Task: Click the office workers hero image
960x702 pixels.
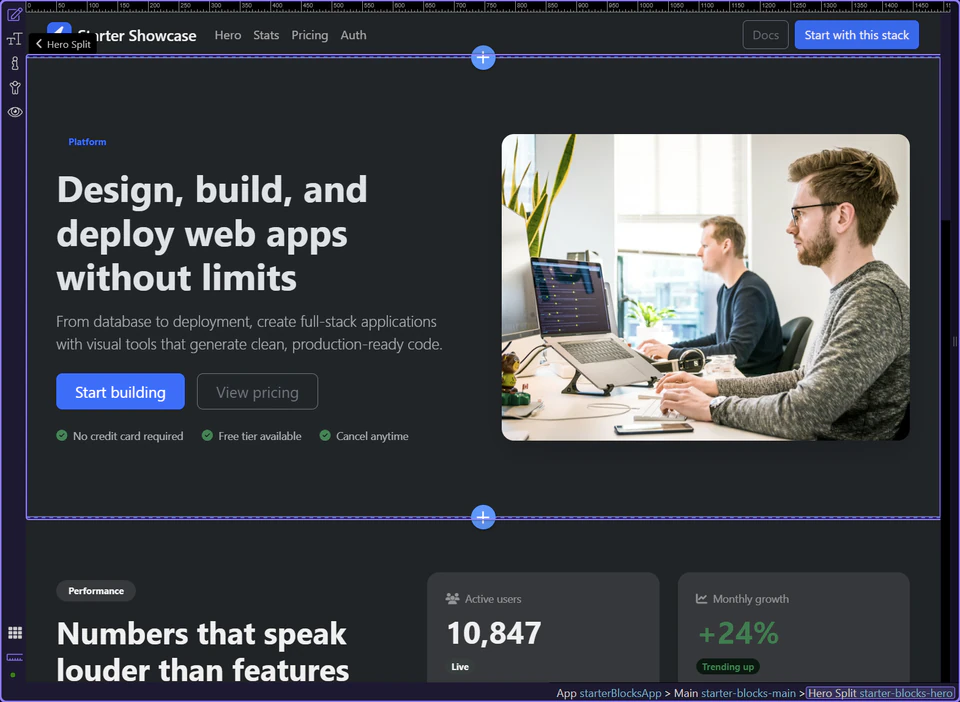Action: pyautogui.click(x=705, y=287)
